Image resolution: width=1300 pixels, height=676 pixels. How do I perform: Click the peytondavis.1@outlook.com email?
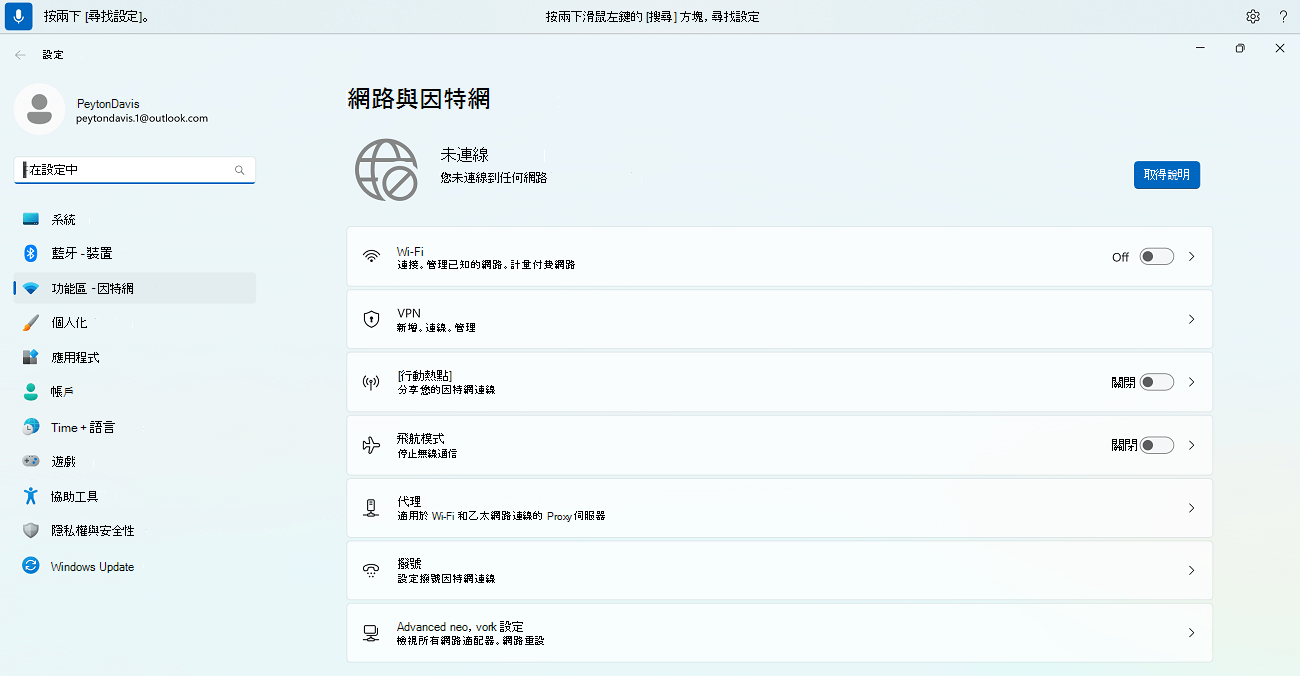[142, 118]
